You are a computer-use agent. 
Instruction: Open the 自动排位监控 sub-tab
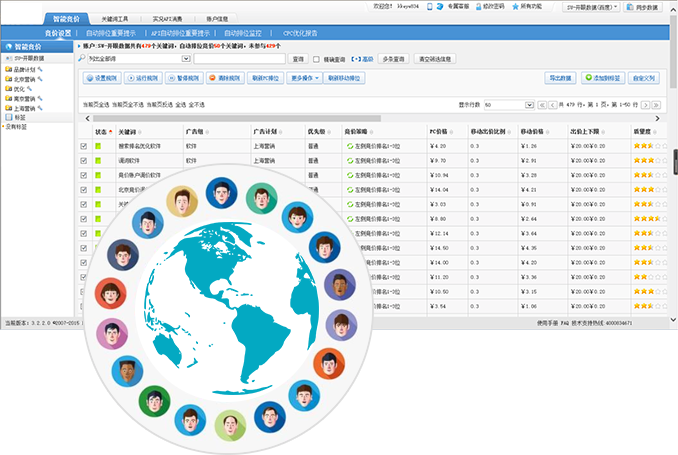pos(243,33)
